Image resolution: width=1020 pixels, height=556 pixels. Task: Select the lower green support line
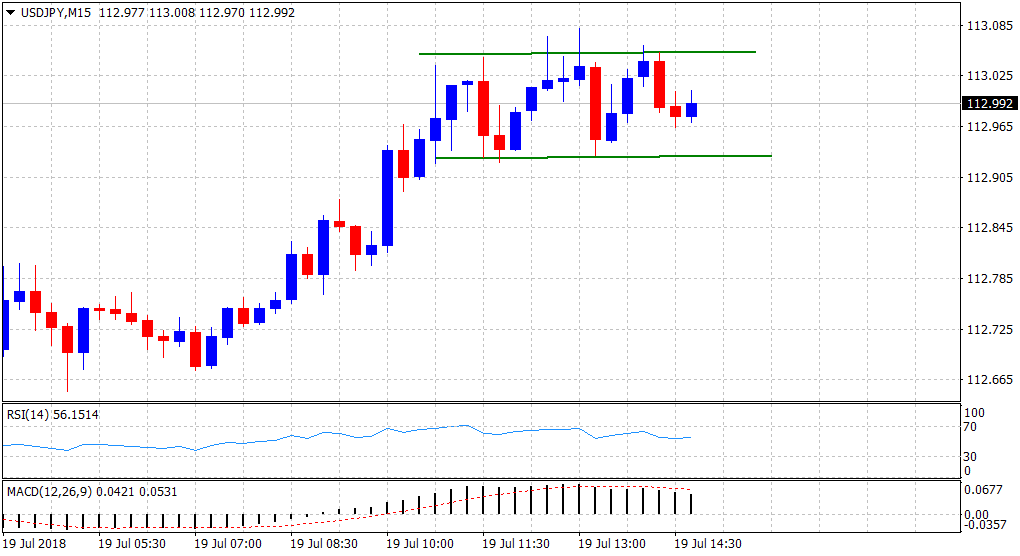pos(603,157)
